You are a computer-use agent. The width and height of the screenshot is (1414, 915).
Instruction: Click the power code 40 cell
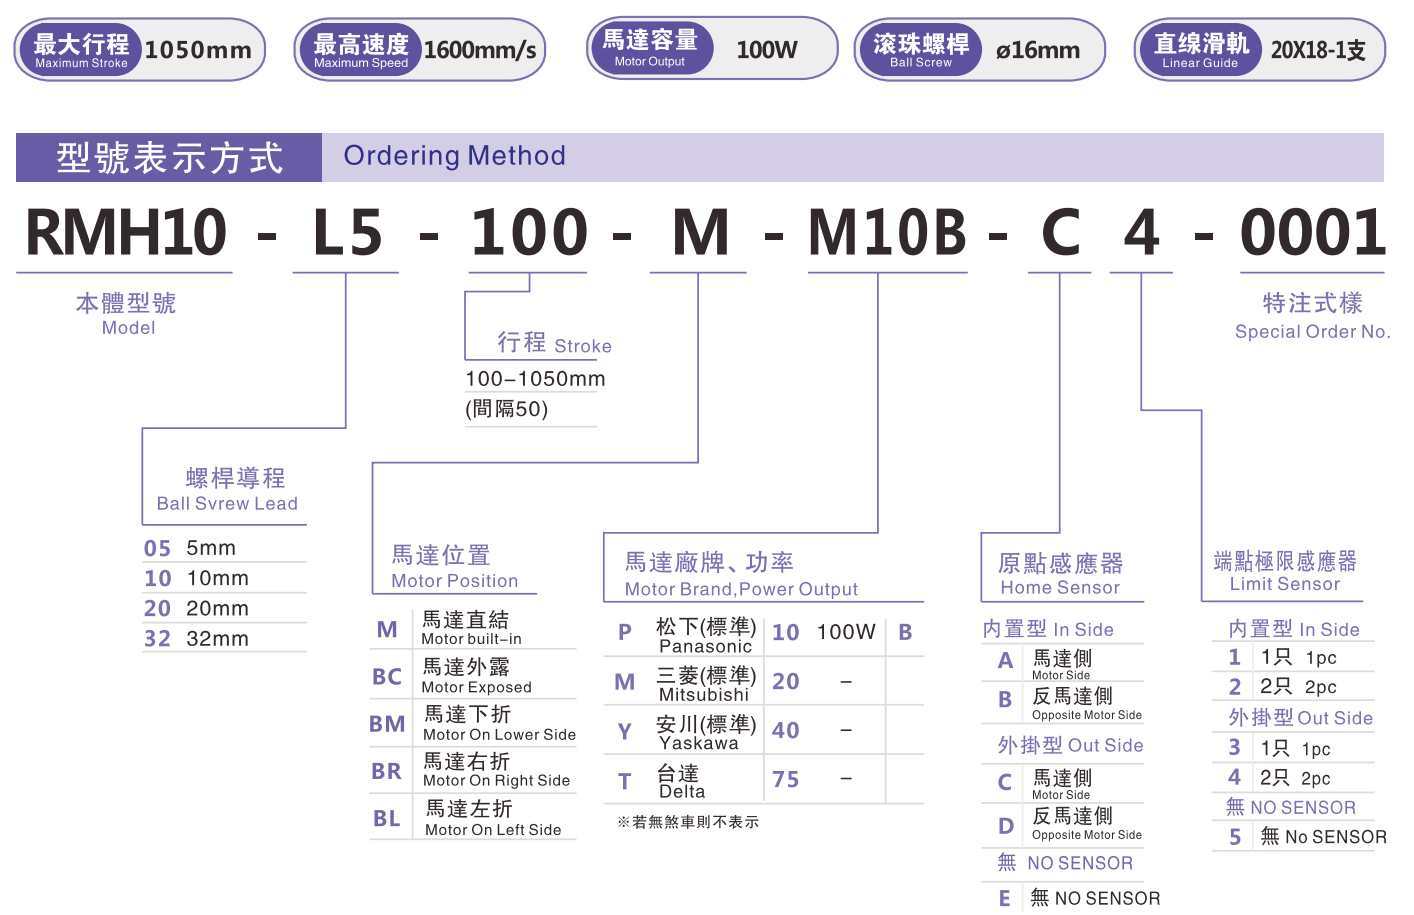click(786, 731)
